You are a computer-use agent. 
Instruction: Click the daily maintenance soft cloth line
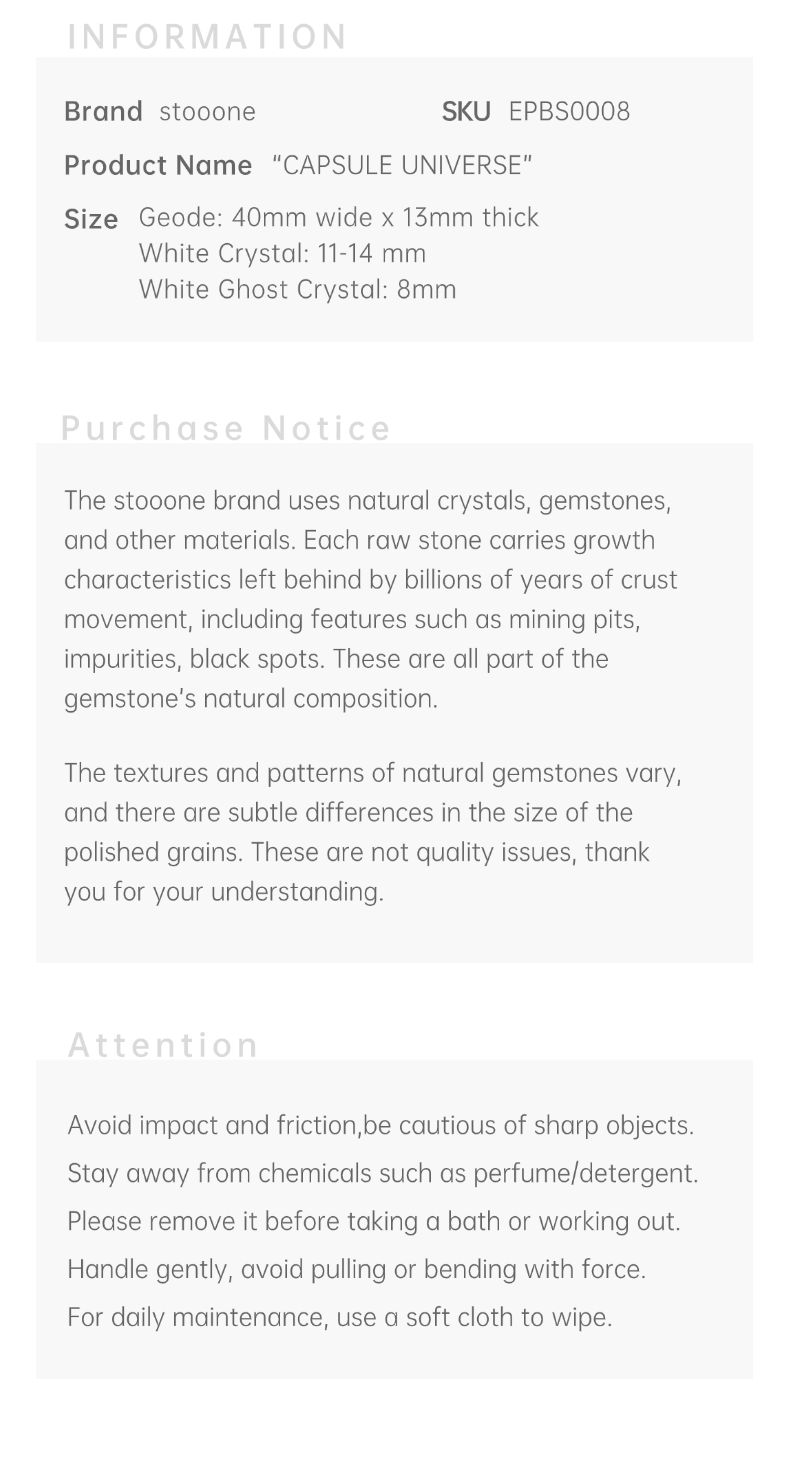tap(339, 1318)
